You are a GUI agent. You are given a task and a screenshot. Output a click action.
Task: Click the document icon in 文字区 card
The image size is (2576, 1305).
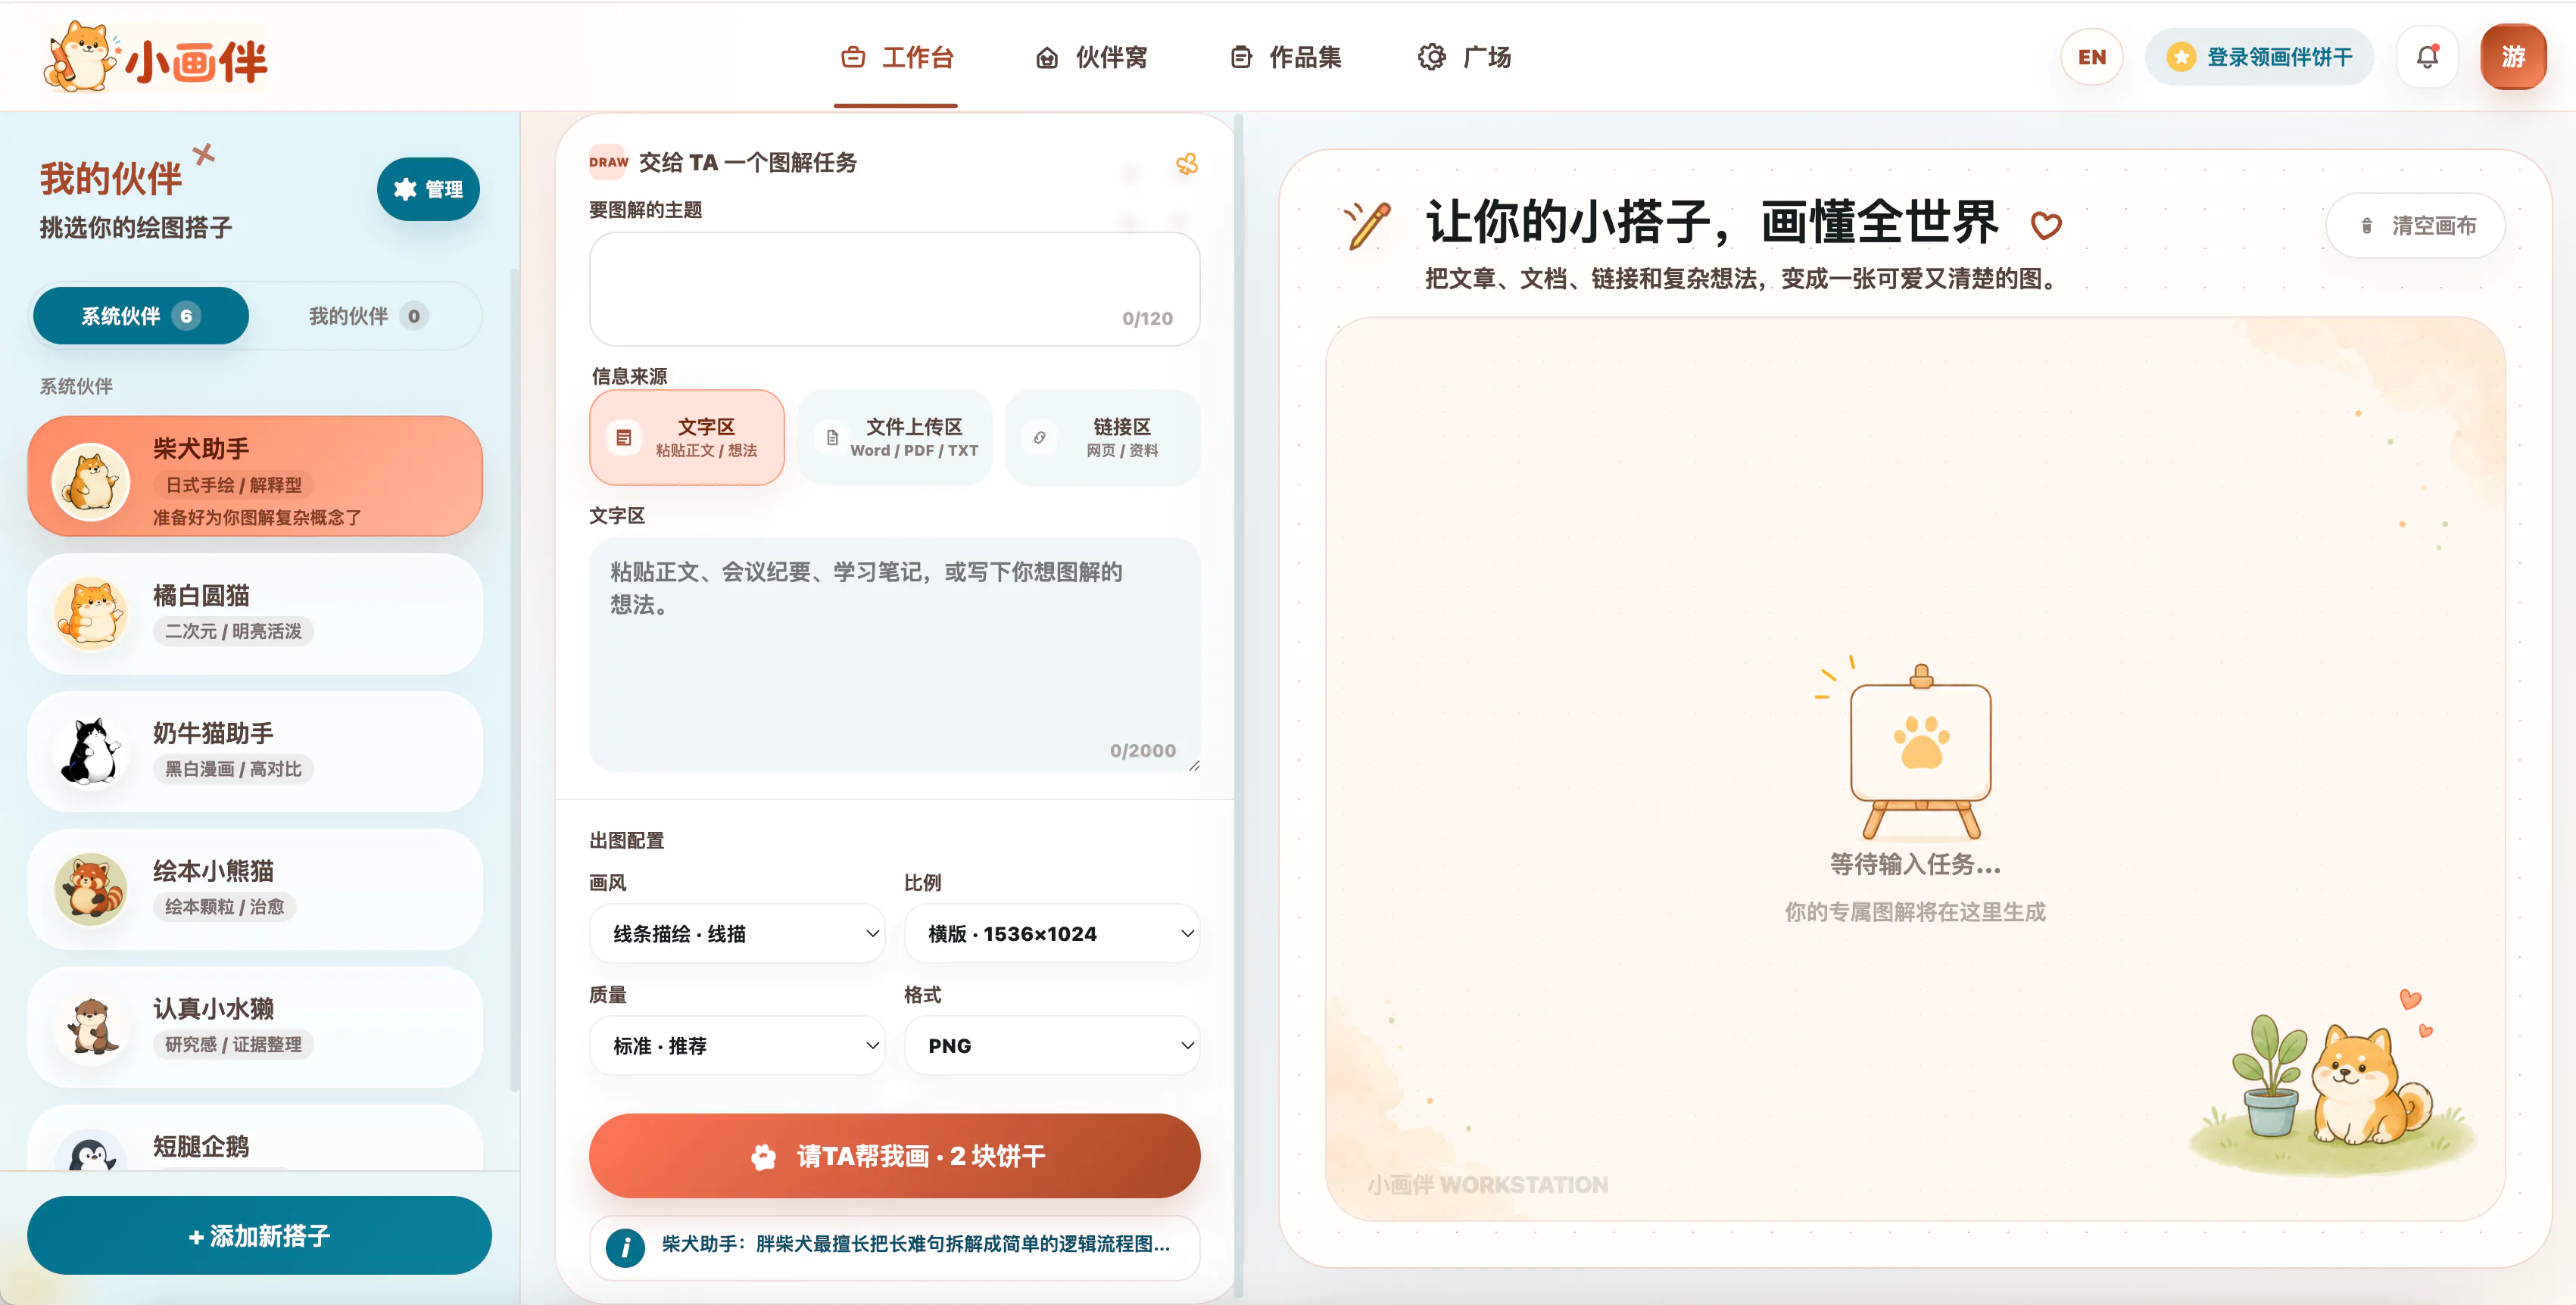point(624,437)
